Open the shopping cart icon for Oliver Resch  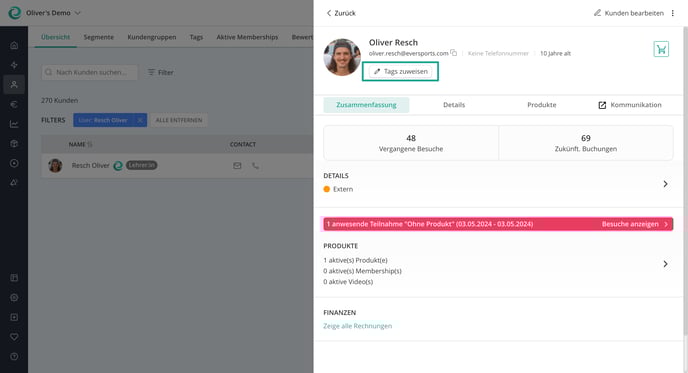pyautogui.click(x=661, y=49)
